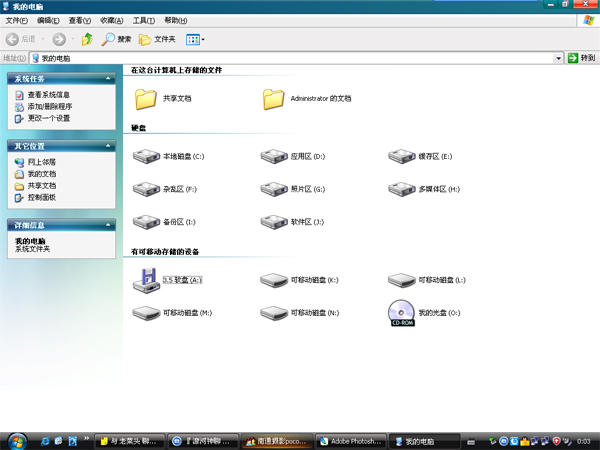
Task: Click 控制面板 link in sidebar
Action: pos(42,197)
